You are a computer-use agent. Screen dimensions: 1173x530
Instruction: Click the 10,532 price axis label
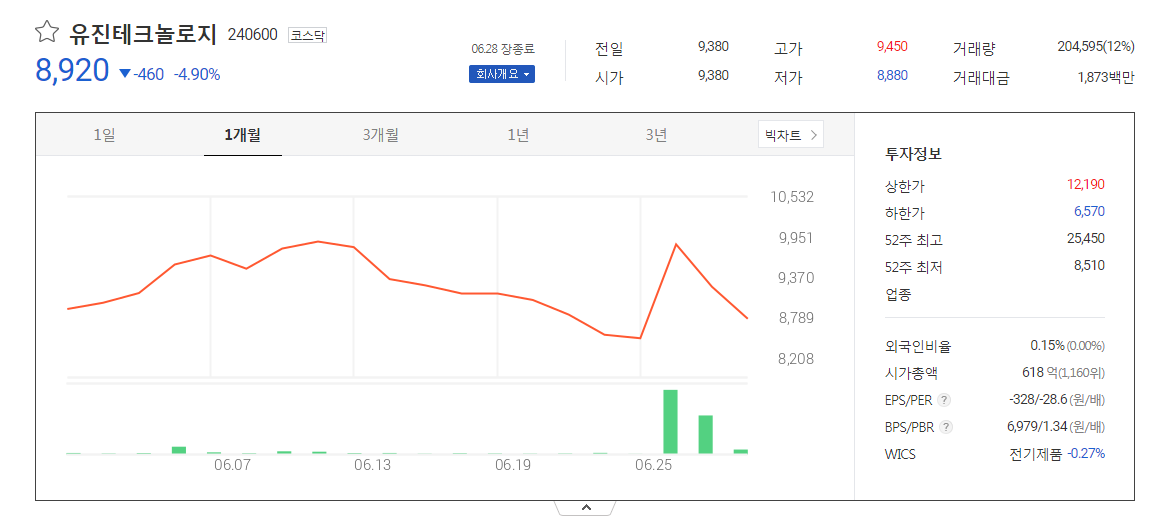click(x=792, y=197)
